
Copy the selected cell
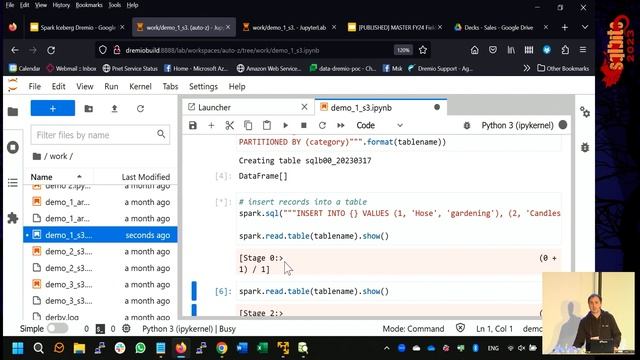248,125
